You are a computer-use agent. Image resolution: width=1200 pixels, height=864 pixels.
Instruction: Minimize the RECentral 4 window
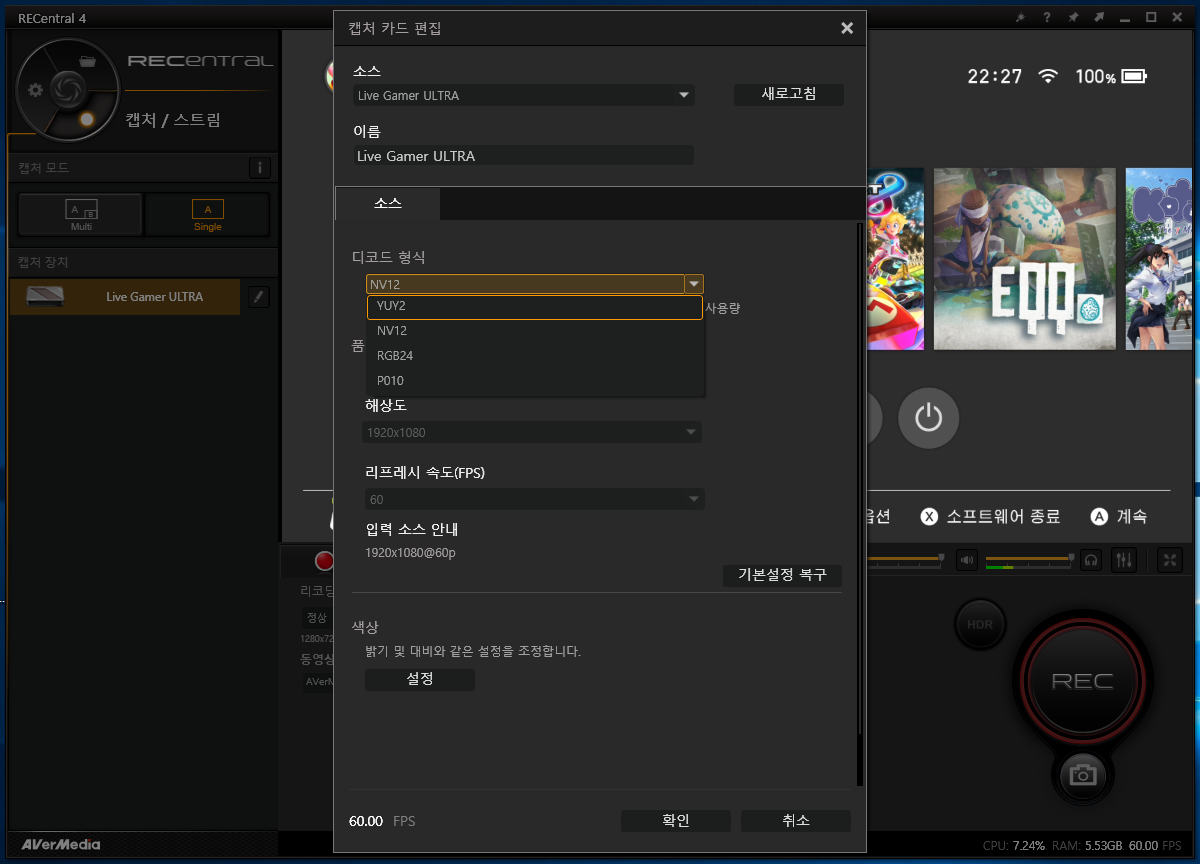[x=1125, y=18]
